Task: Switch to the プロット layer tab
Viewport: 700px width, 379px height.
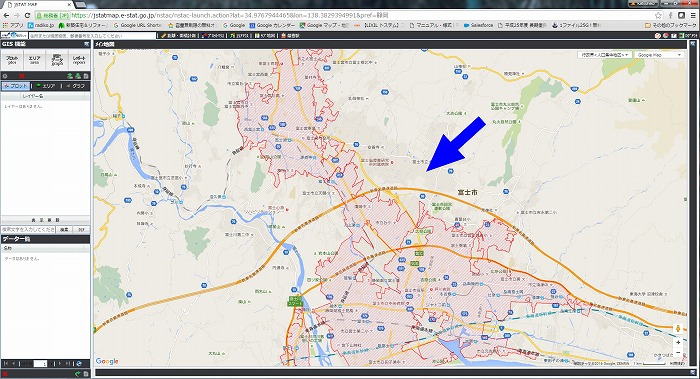Action: click(x=16, y=86)
